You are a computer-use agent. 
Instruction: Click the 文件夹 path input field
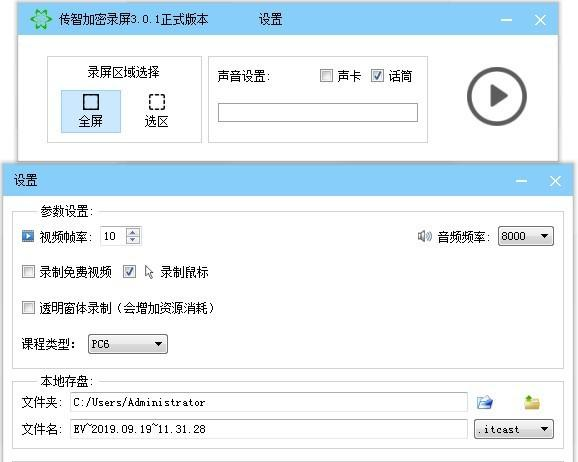(269, 402)
